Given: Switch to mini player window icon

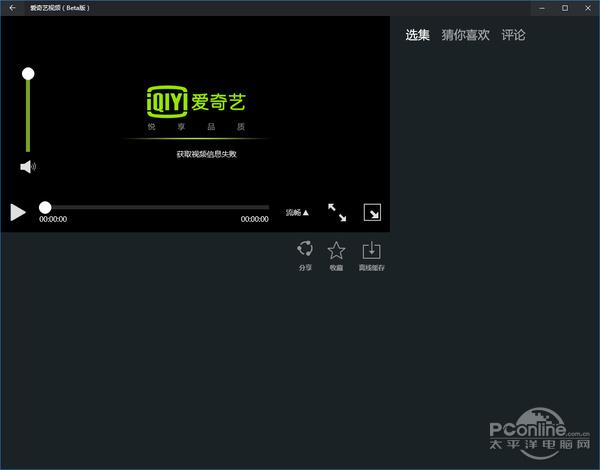Looking at the screenshot, I should tap(372, 212).
